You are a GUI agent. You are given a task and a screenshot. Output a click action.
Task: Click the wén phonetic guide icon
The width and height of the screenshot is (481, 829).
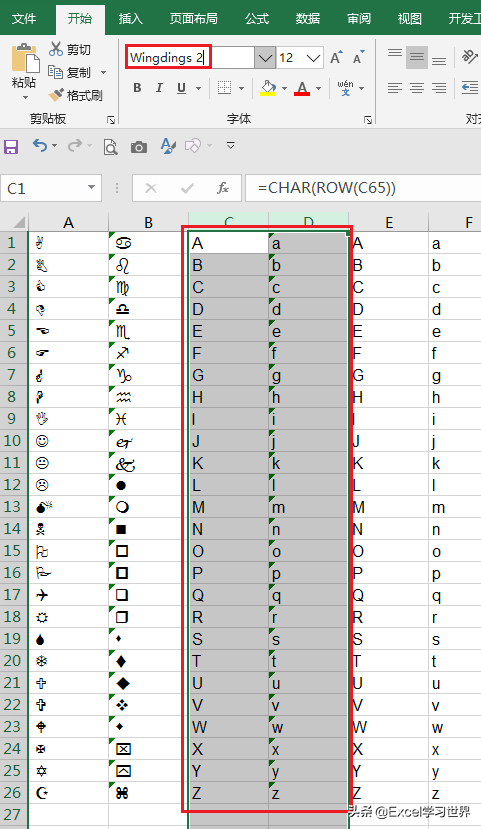[345, 88]
